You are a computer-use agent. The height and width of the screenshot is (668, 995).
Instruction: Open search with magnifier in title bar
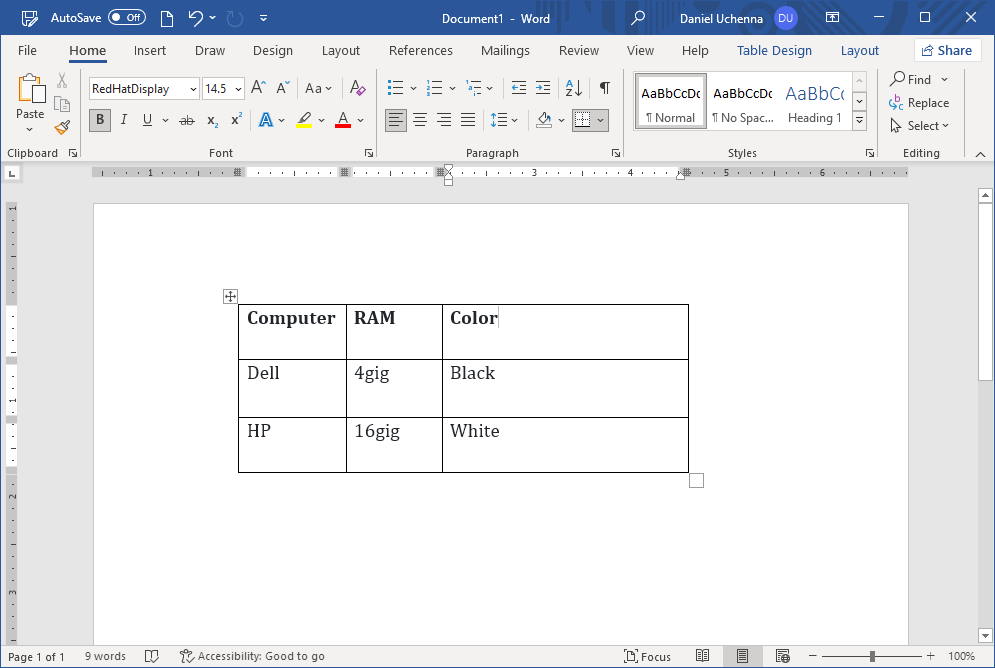pos(638,18)
